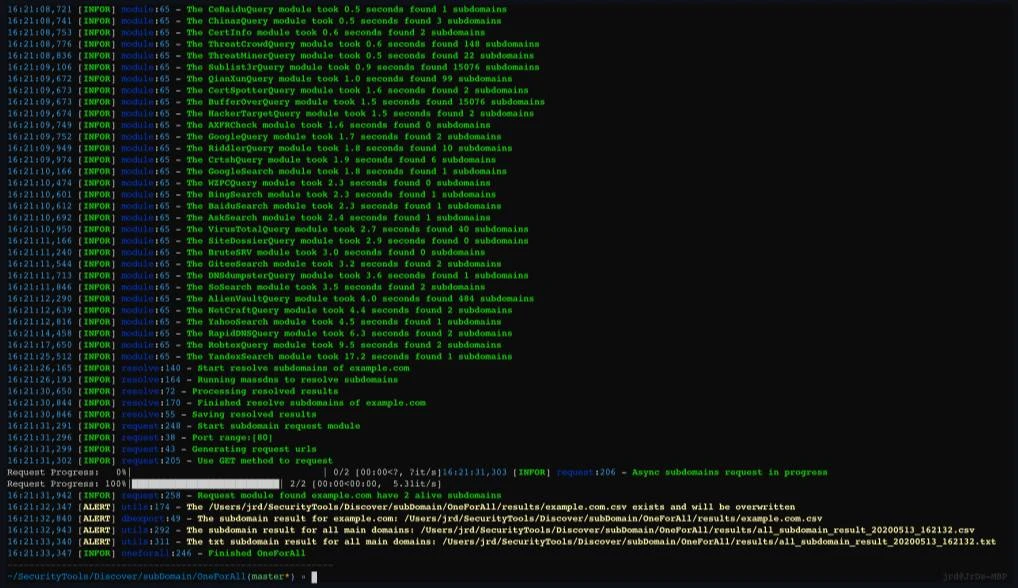Select the HackerTargetQuery module name
Screen dimensions: 1018x588
[254, 114]
